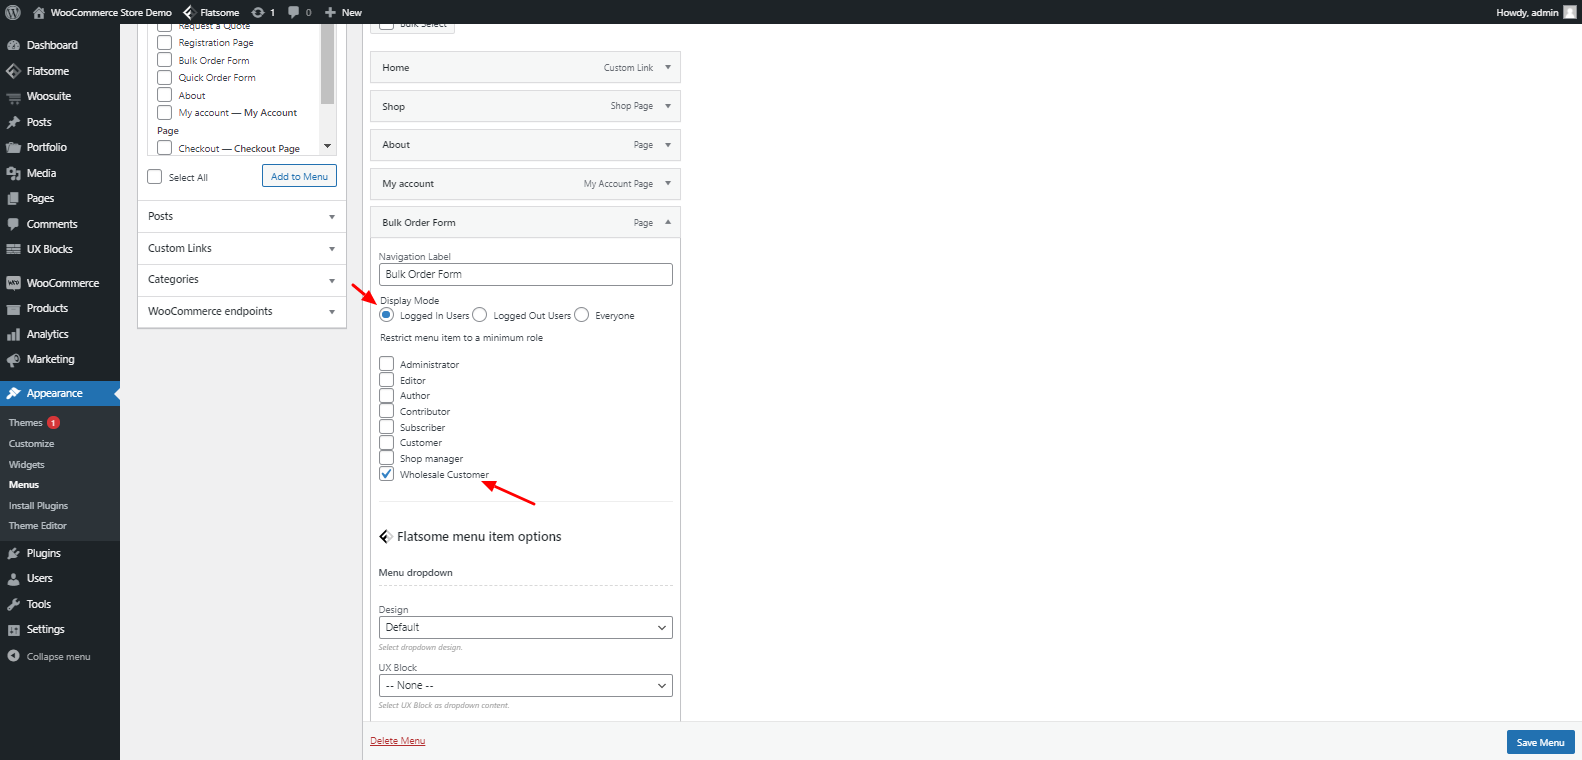The image size is (1582, 760).
Task: Click the Tools wrench icon
Action: coord(13,604)
